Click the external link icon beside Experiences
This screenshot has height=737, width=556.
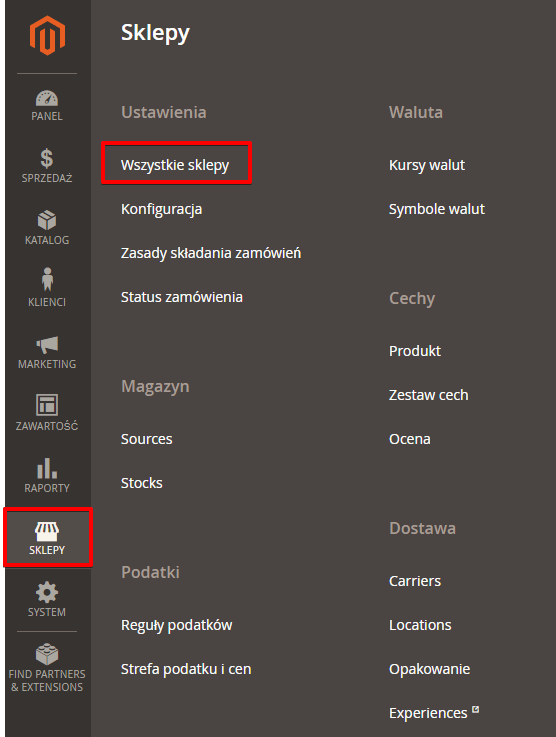tap(476, 709)
